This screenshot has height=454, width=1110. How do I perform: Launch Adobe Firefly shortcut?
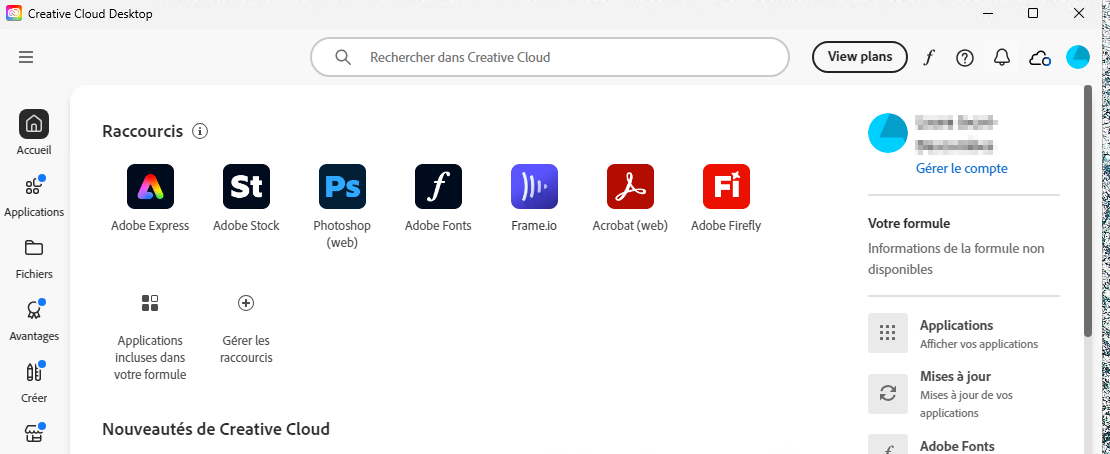(726, 187)
